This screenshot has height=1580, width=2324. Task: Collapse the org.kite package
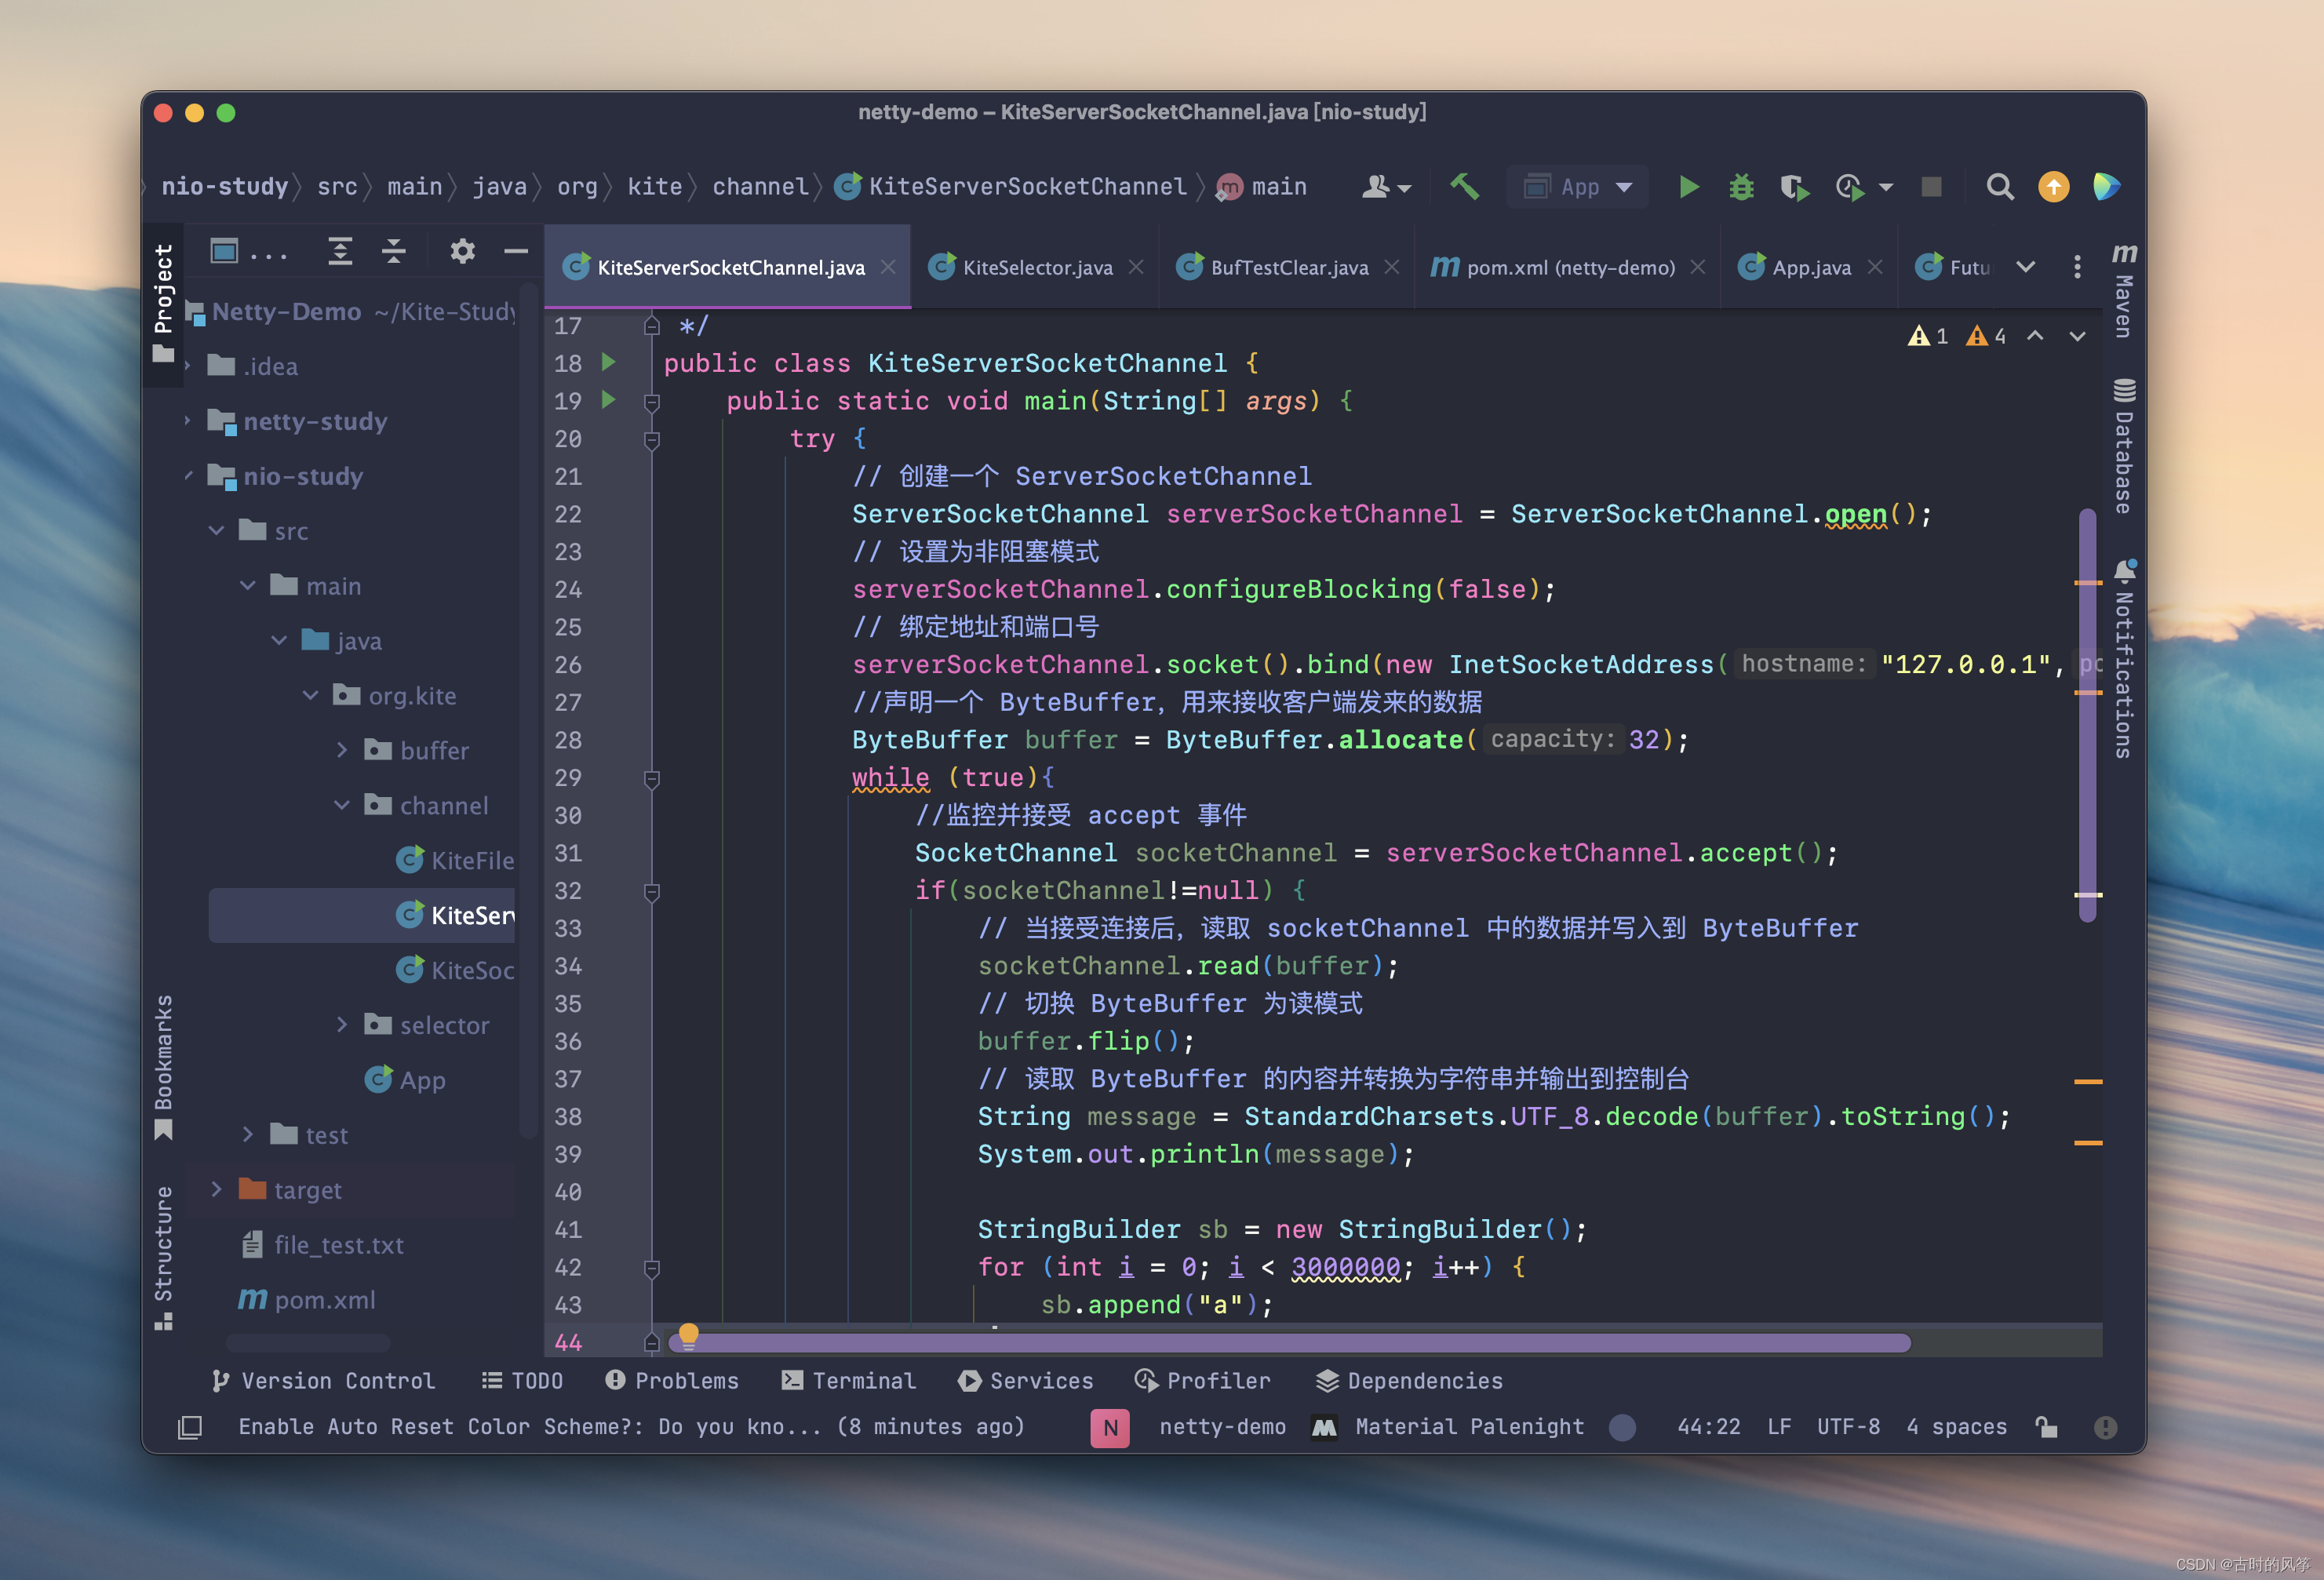click(x=310, y=695)
